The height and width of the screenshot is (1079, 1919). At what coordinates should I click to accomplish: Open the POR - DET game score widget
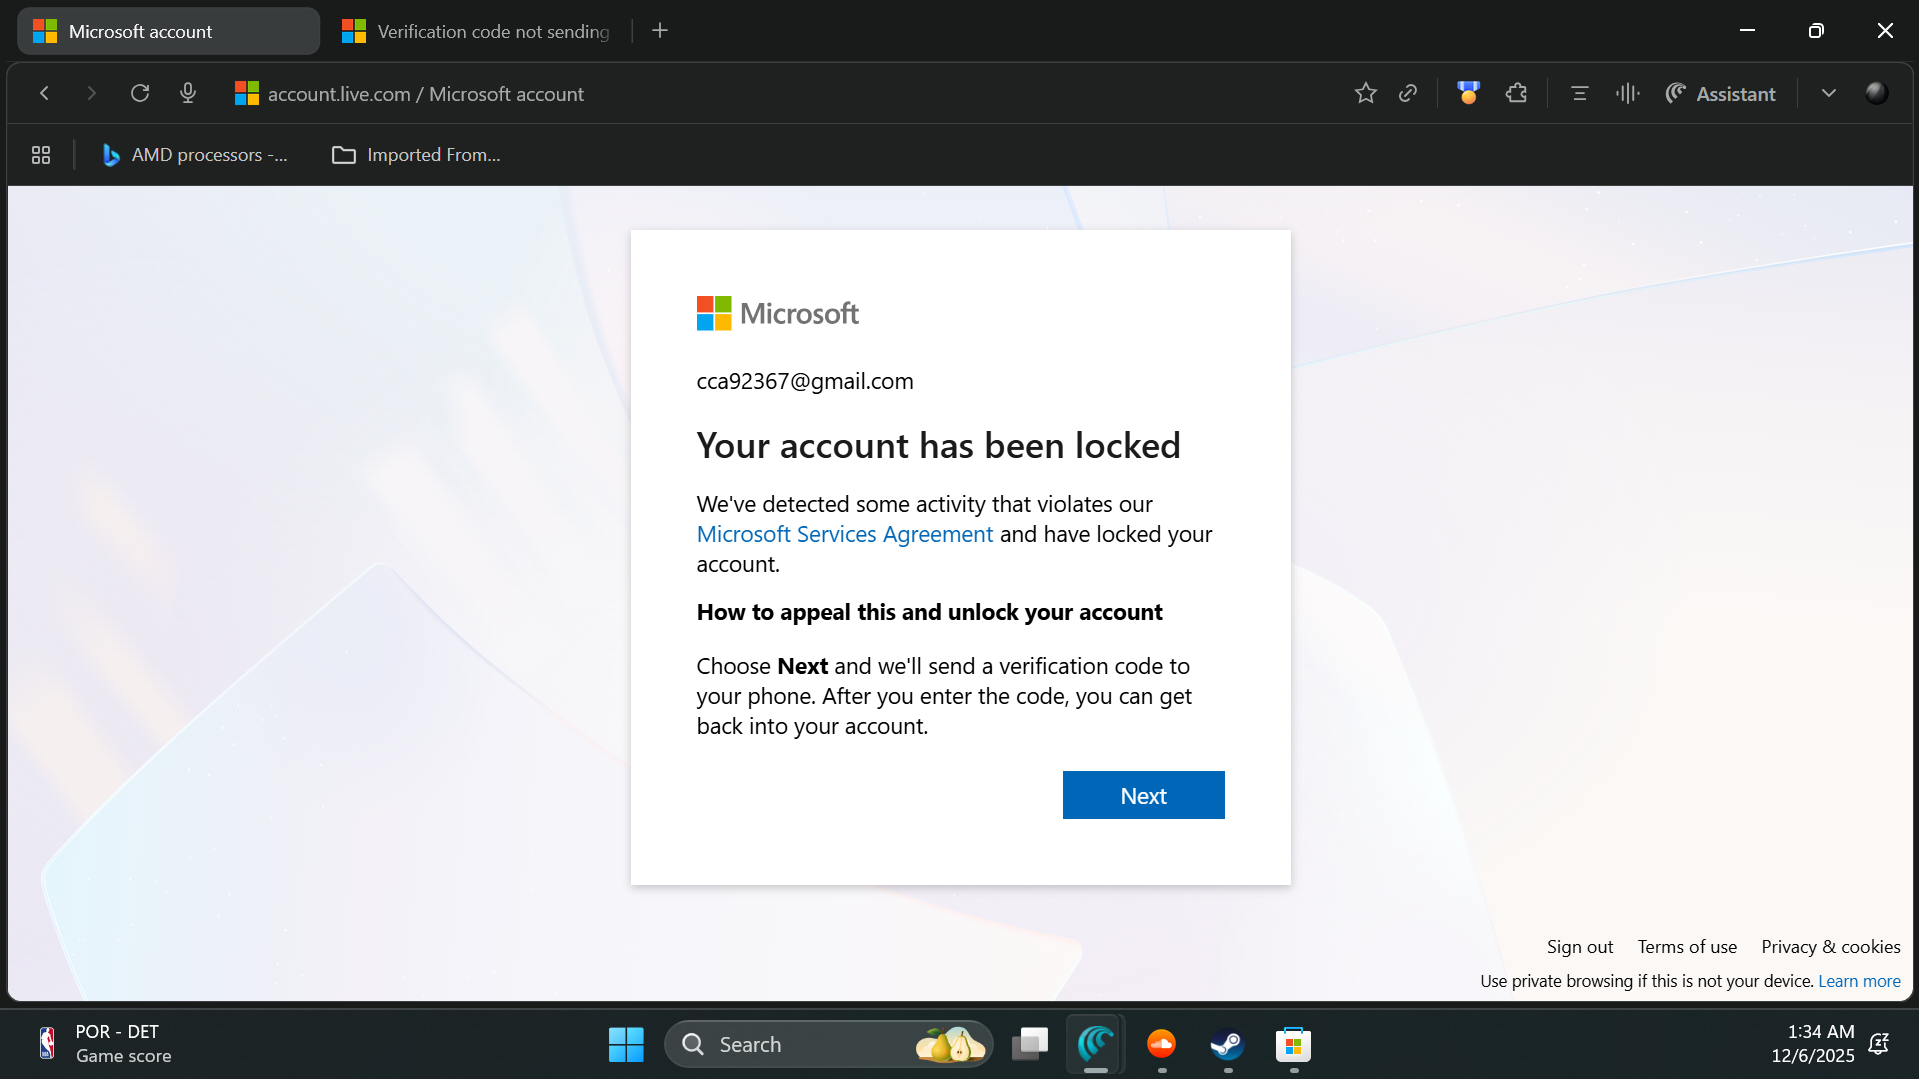104,1044
